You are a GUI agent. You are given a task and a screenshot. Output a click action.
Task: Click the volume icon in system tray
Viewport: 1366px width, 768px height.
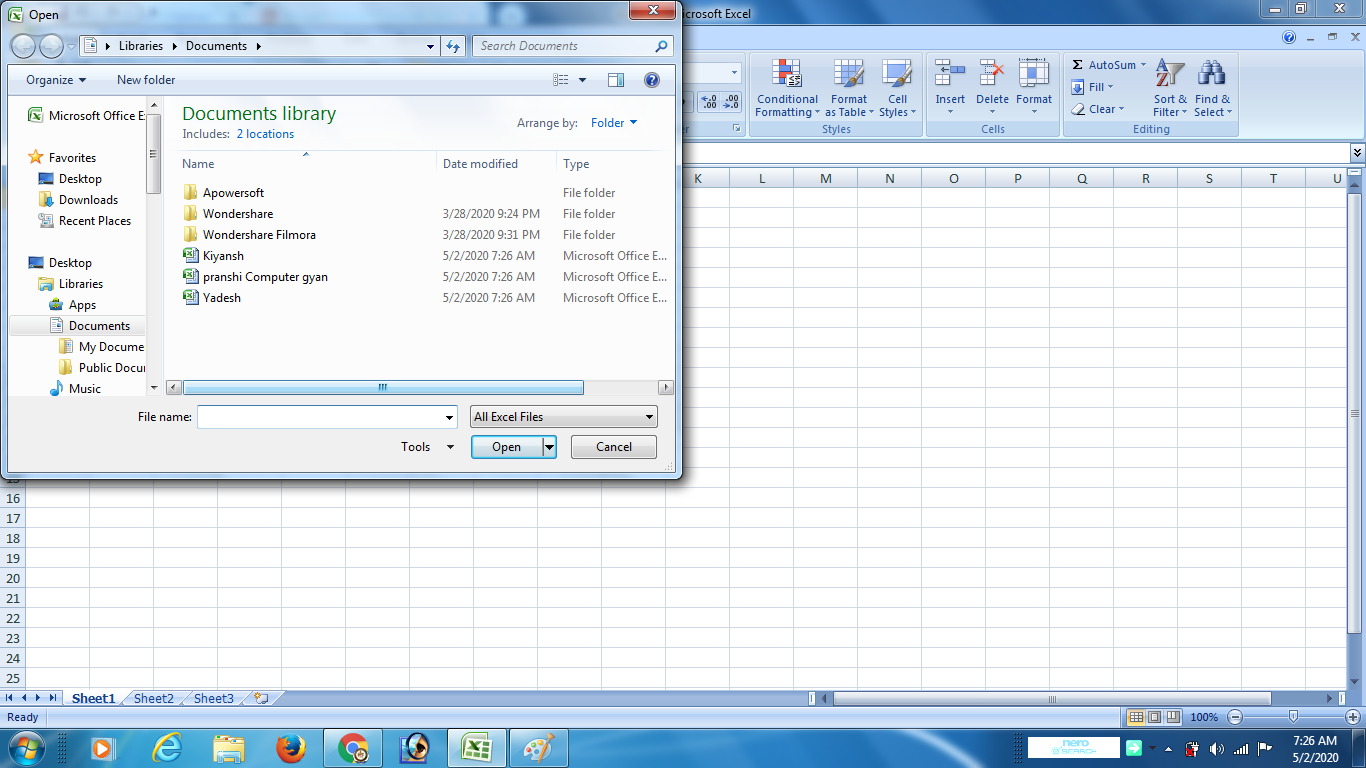click(1217, 748)
